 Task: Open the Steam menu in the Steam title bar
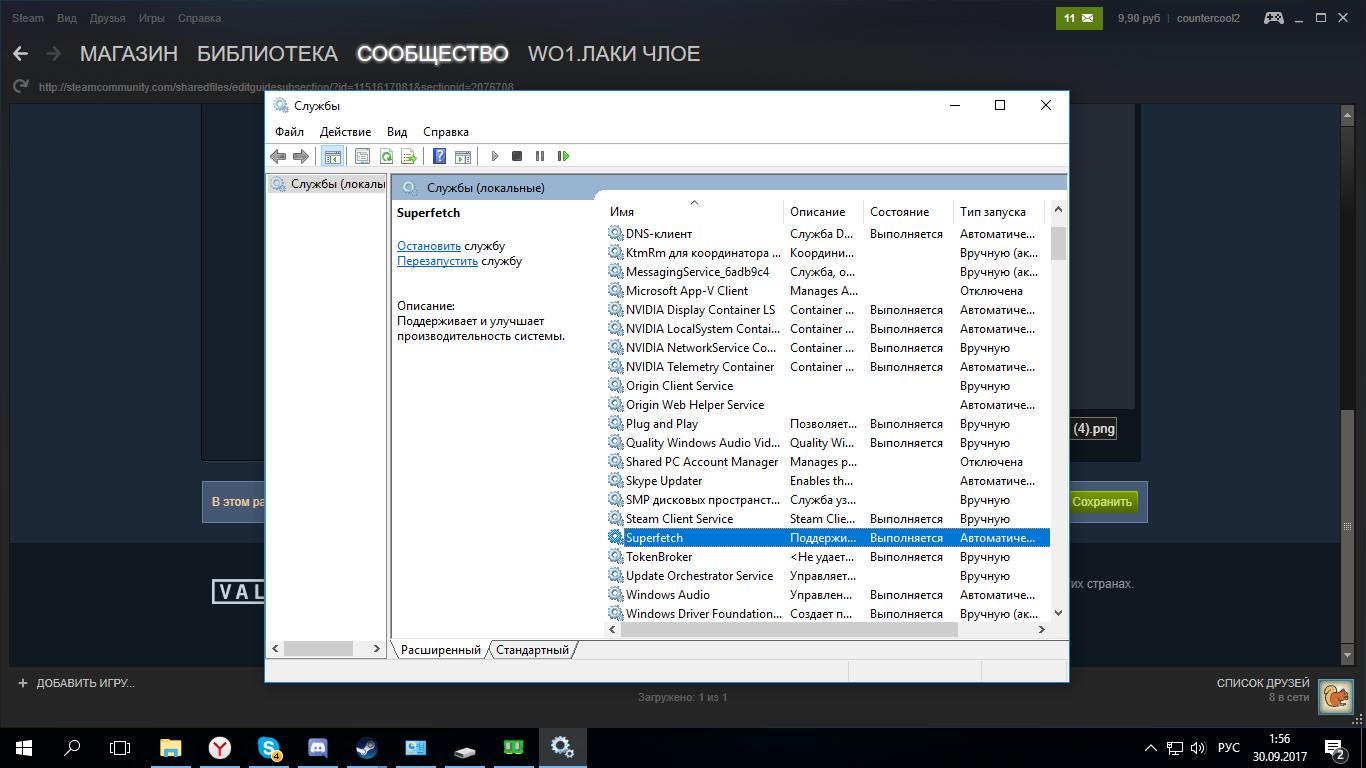point(28,19)
